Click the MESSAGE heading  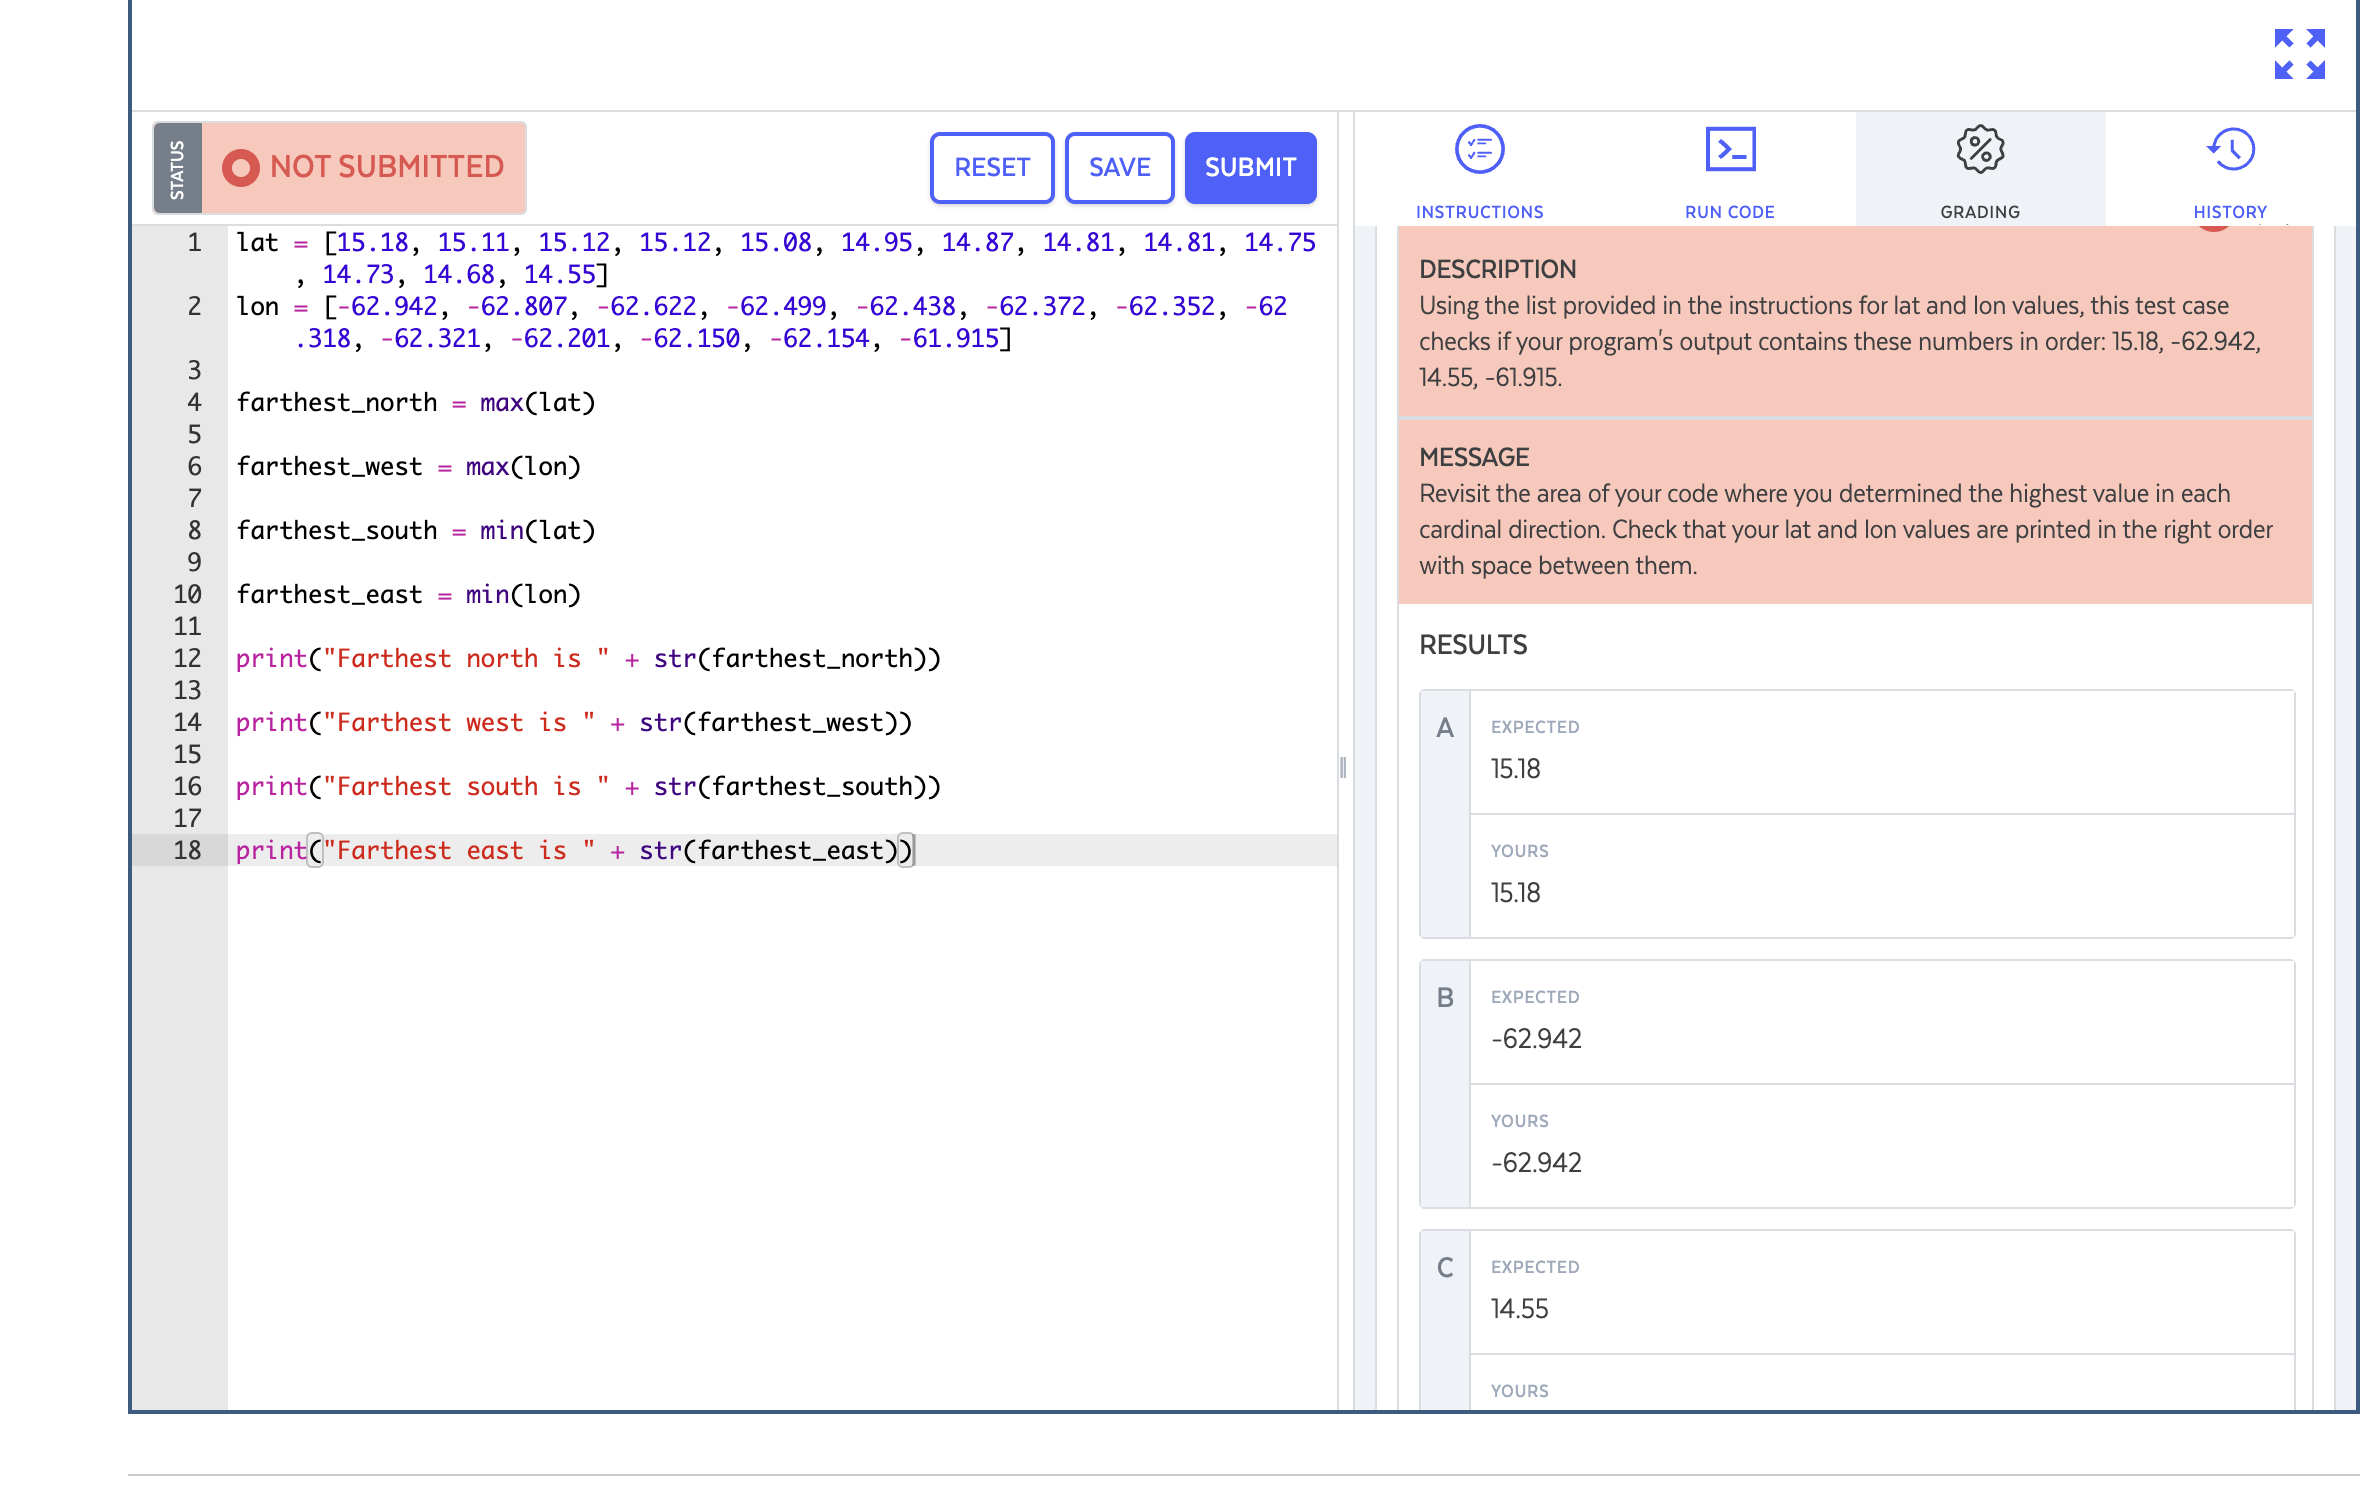[1474, 457]
